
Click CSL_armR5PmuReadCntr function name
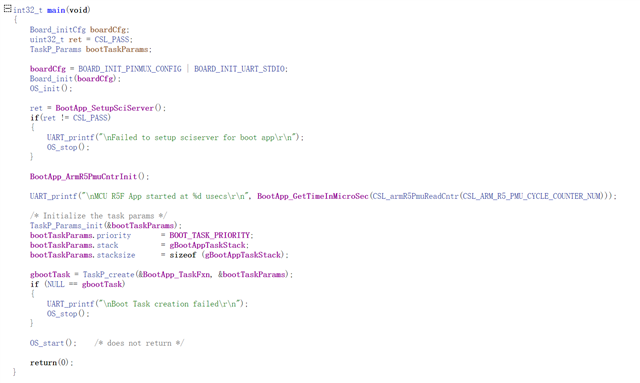[x=416, y=196]
